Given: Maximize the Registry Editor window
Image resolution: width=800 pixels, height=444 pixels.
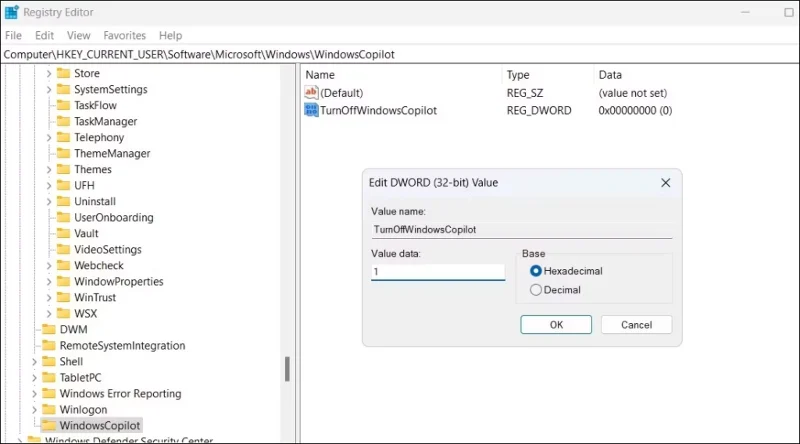Looking at the screenshot, I should [789, 12].
